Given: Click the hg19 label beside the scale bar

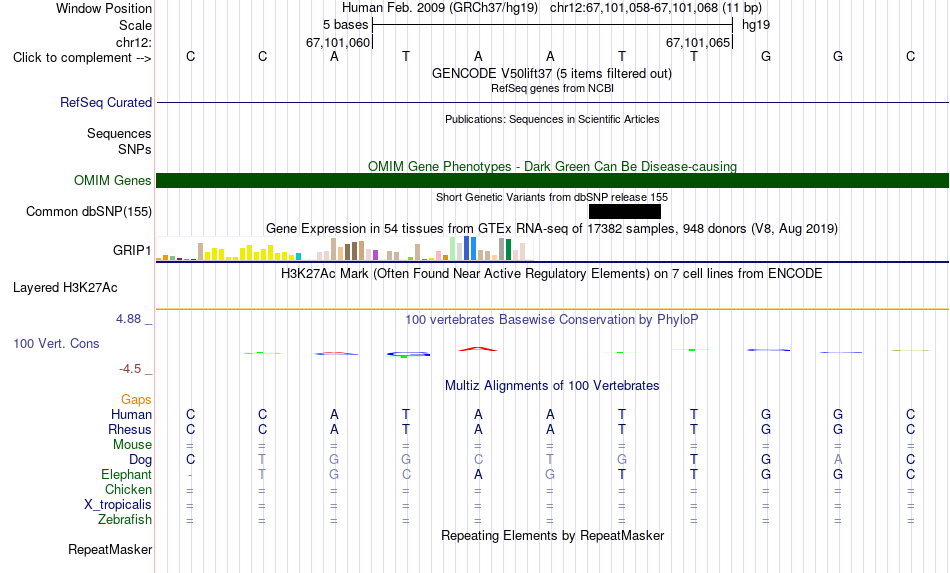Looking at the screenshot, I should (756, 25).
